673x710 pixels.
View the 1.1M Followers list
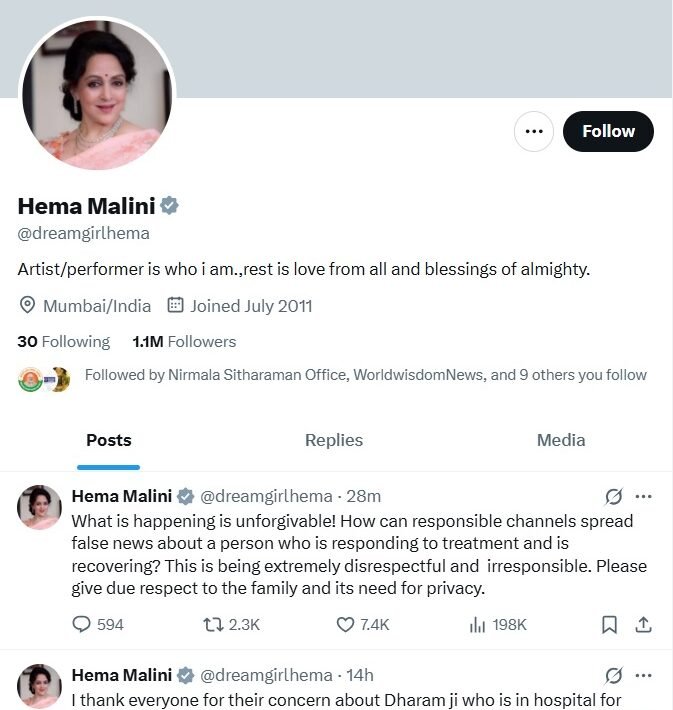(184, 341)
